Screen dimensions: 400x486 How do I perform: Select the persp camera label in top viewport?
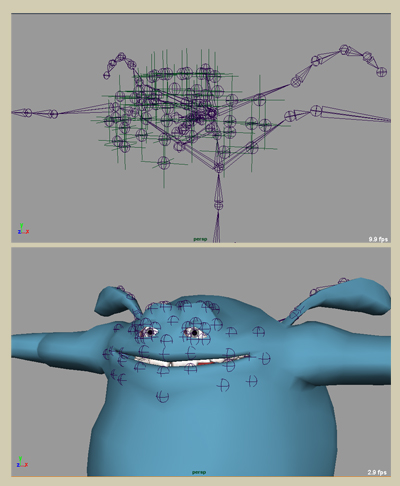[200, 239]
